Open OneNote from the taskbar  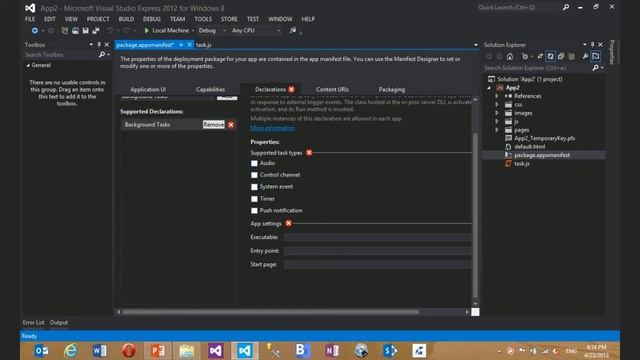(x=332, y=350)
